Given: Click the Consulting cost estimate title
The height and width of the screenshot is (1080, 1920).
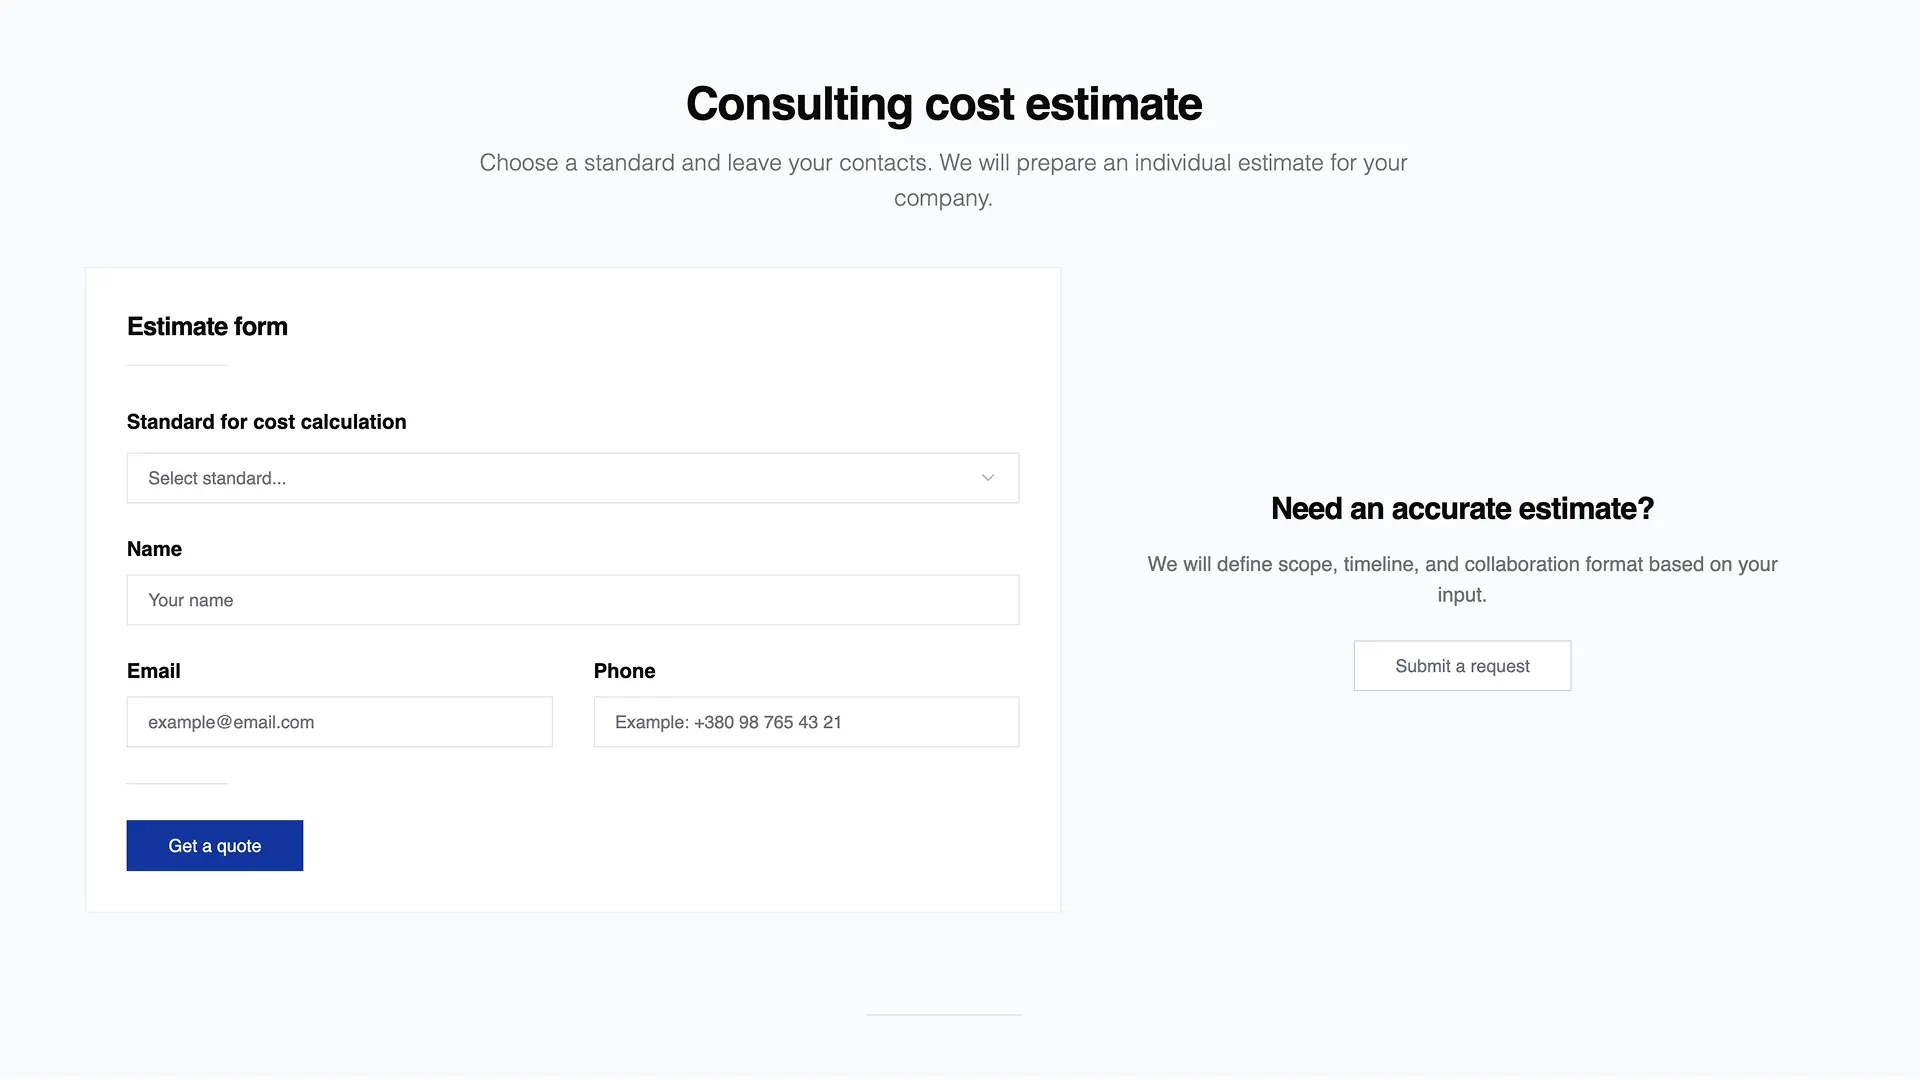Looking at the screenshot, I should click(943, 104).
